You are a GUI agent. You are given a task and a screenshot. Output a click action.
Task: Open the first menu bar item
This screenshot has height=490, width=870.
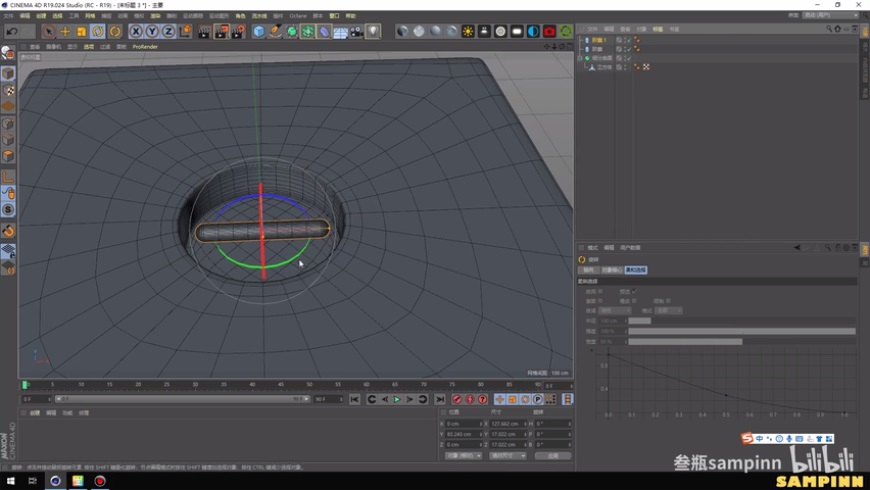[x=8, y=16]
